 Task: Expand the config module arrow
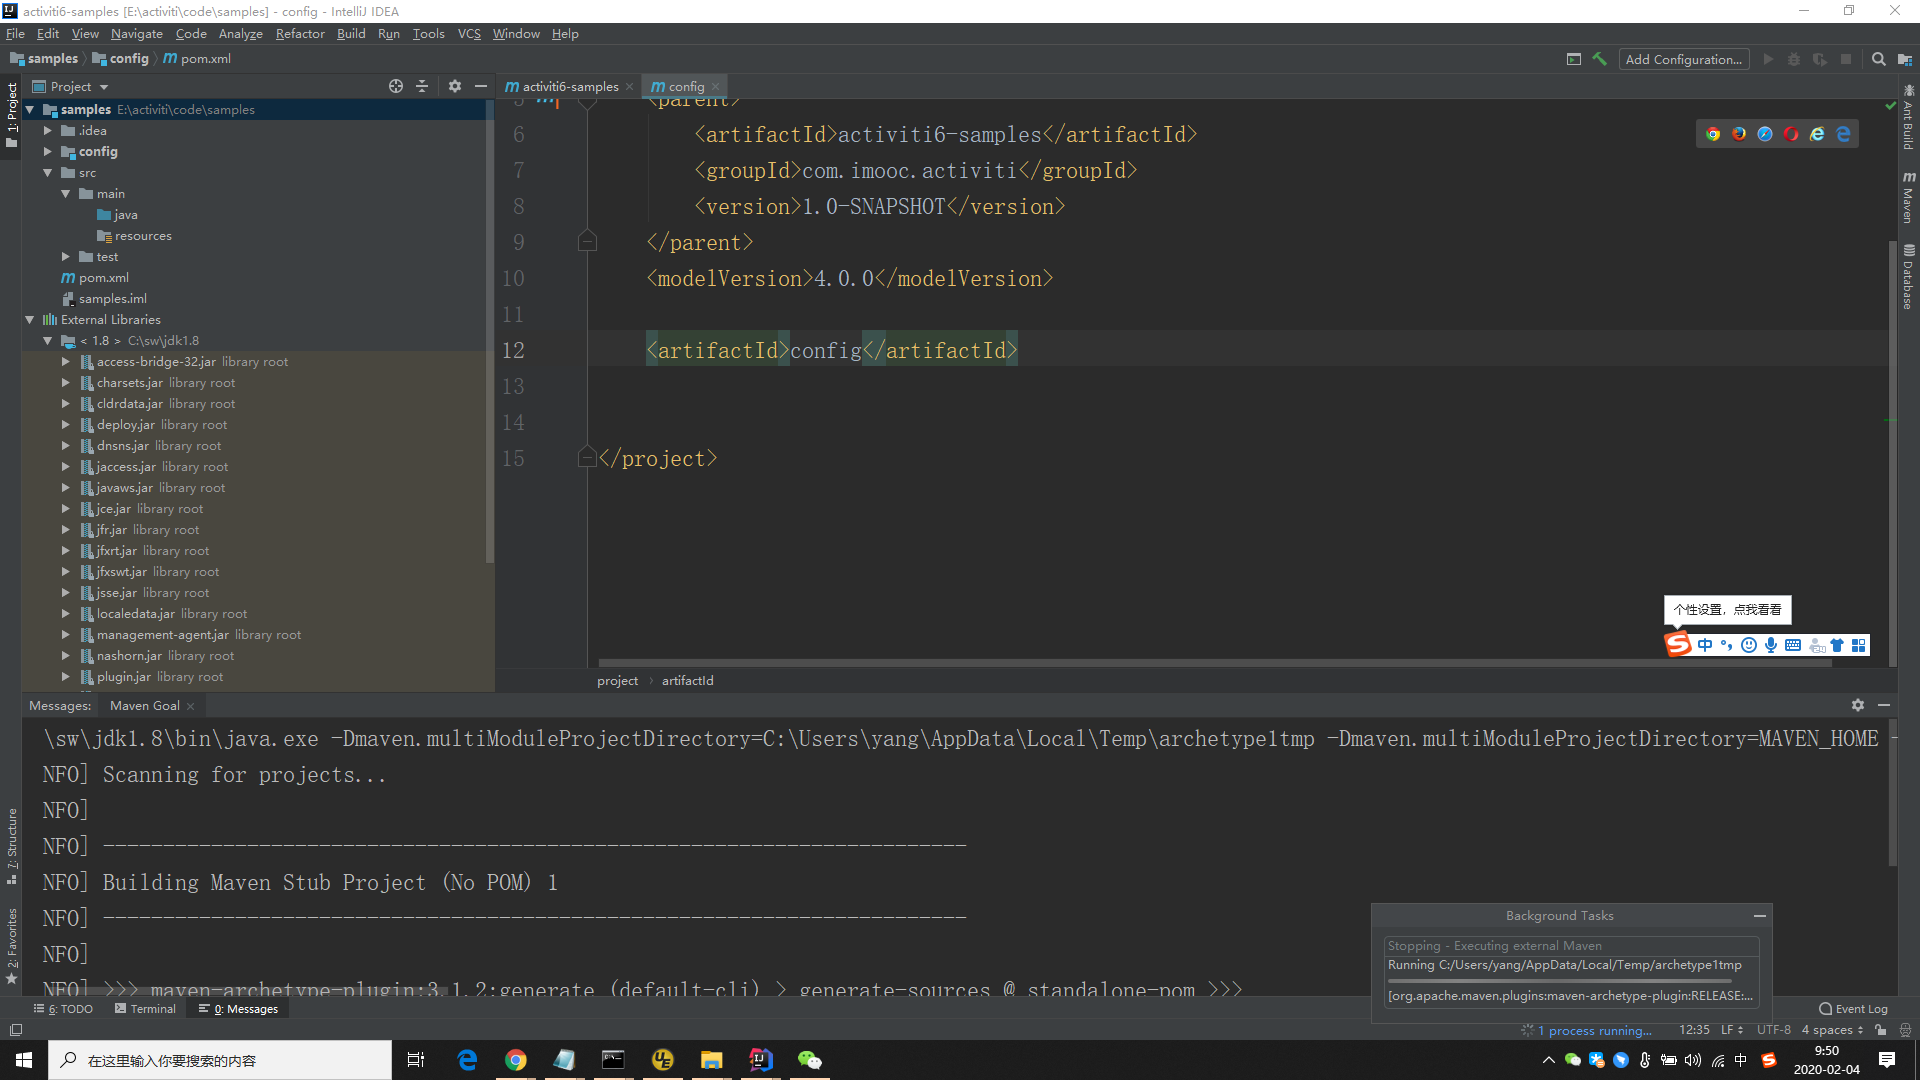pyautogui.click(x=47, y=152)
